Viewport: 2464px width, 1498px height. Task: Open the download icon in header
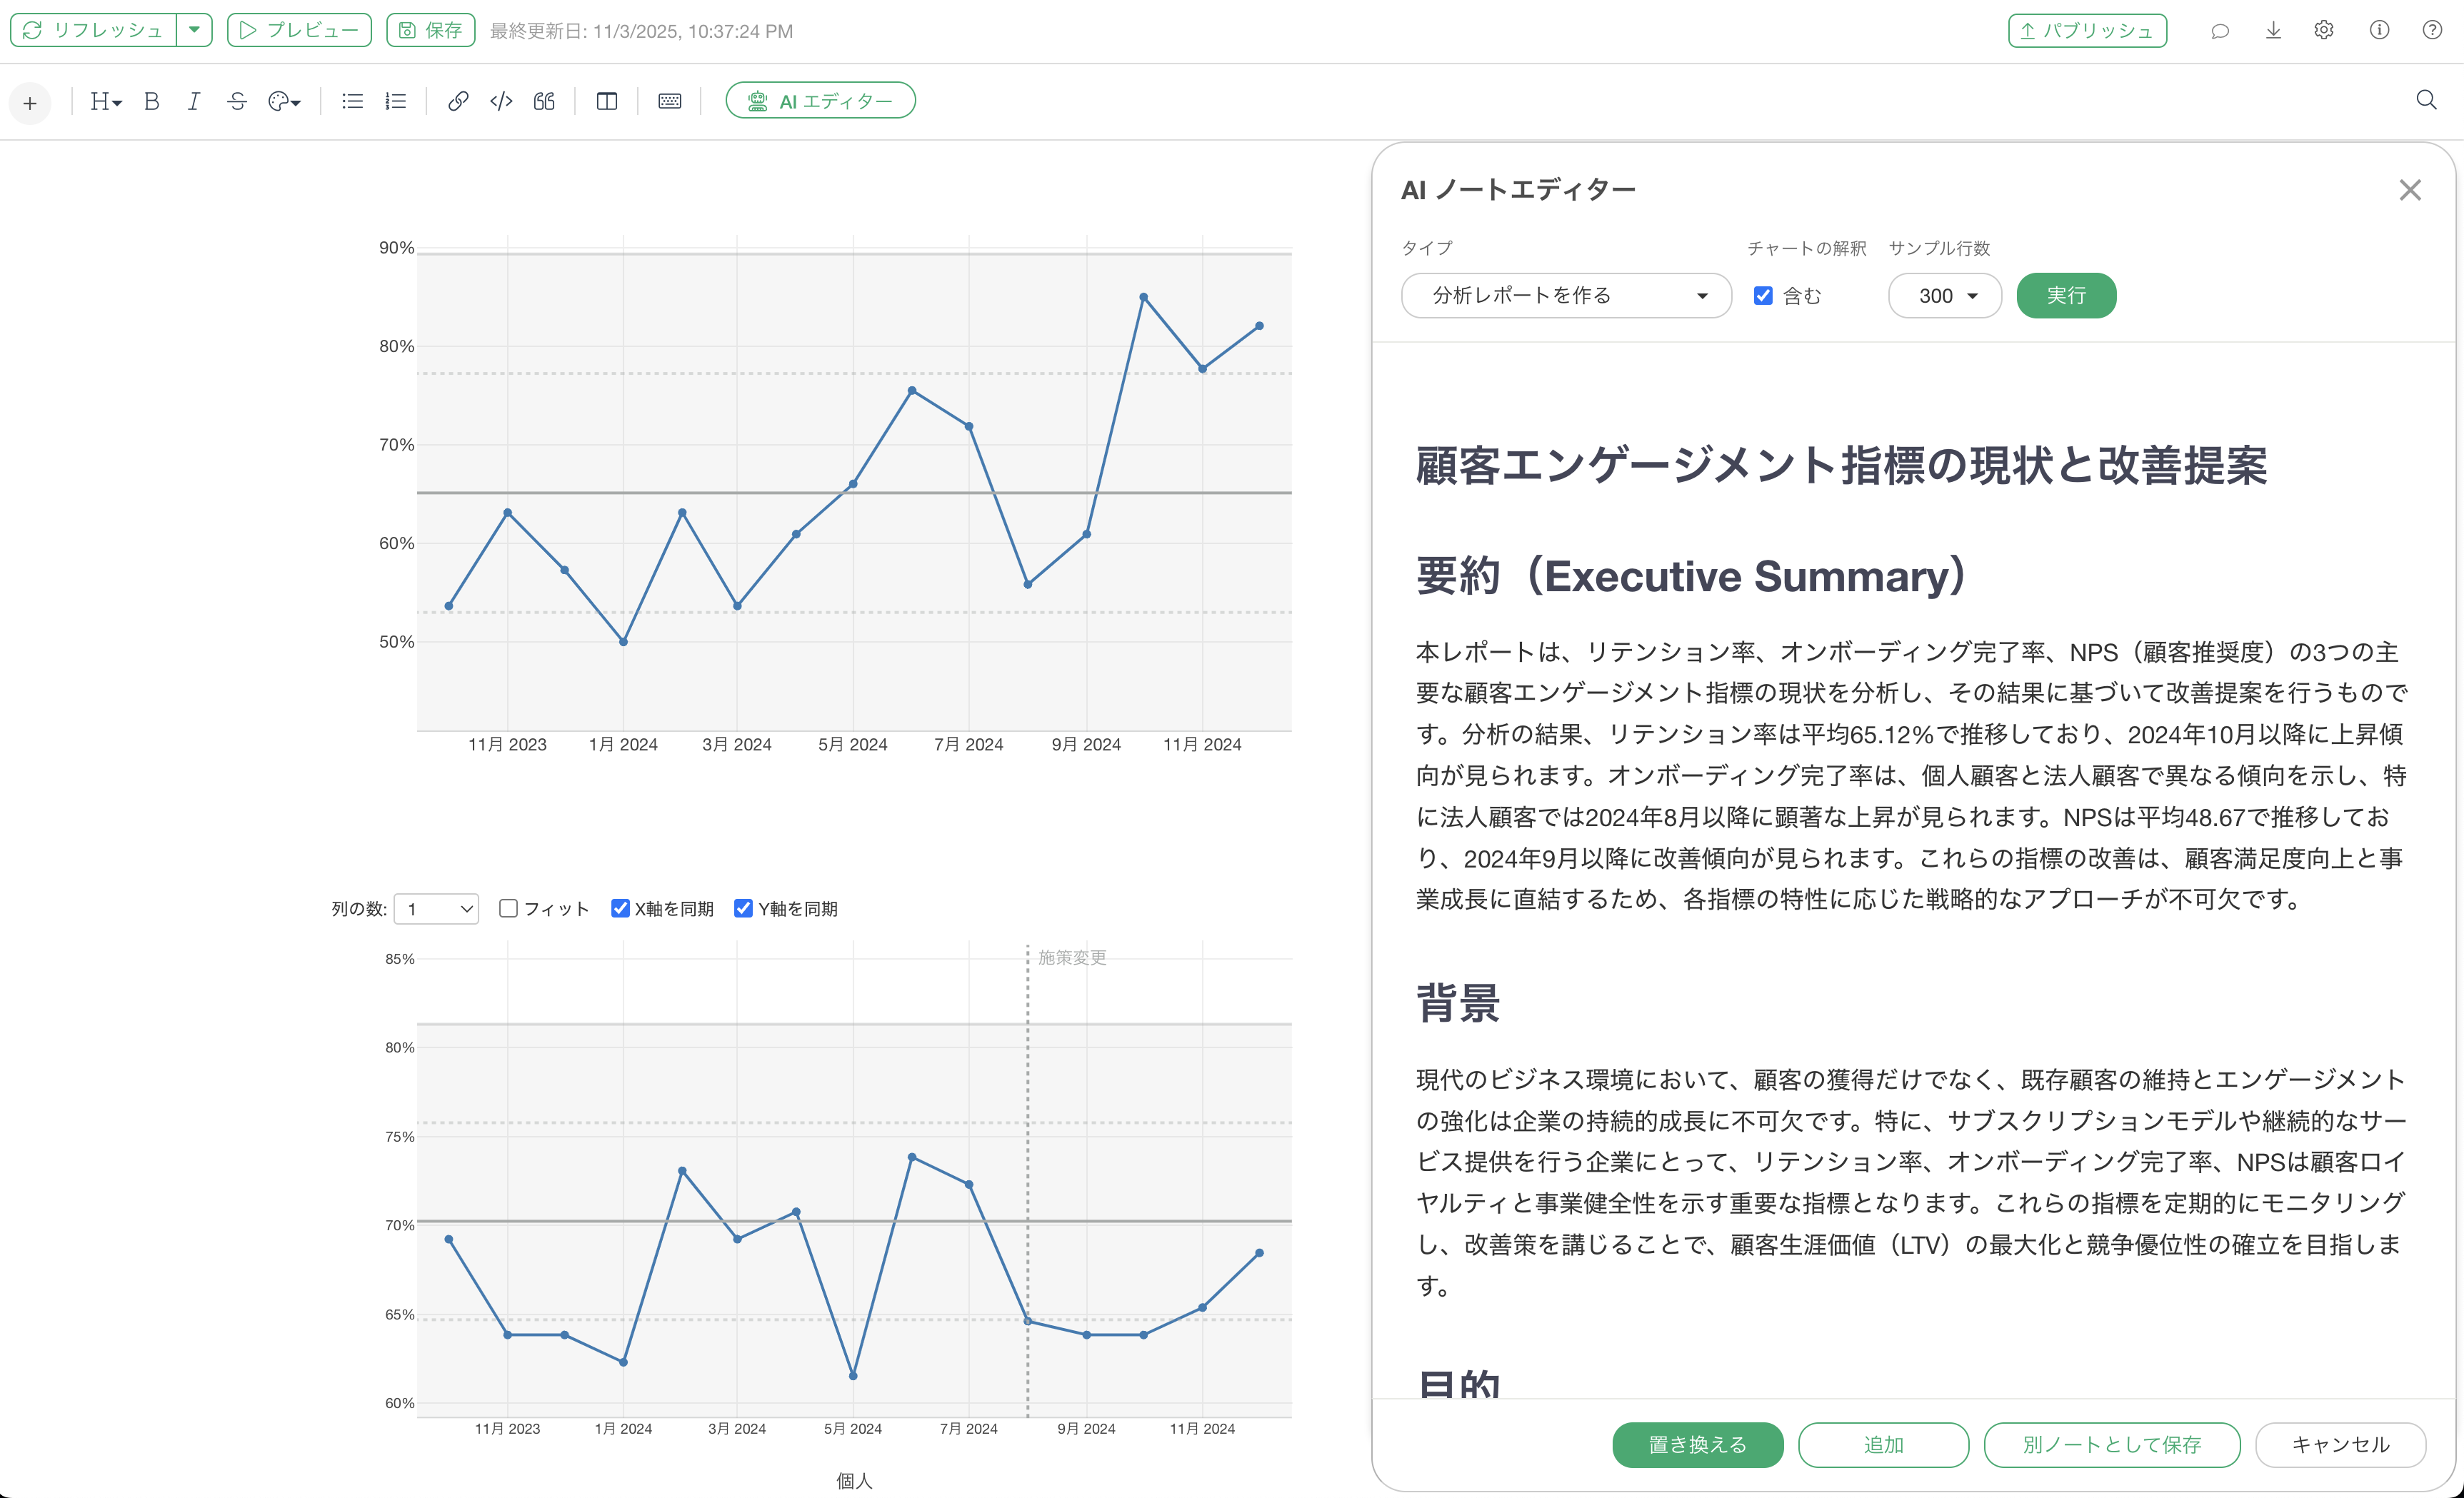(x=2273, y=30)
